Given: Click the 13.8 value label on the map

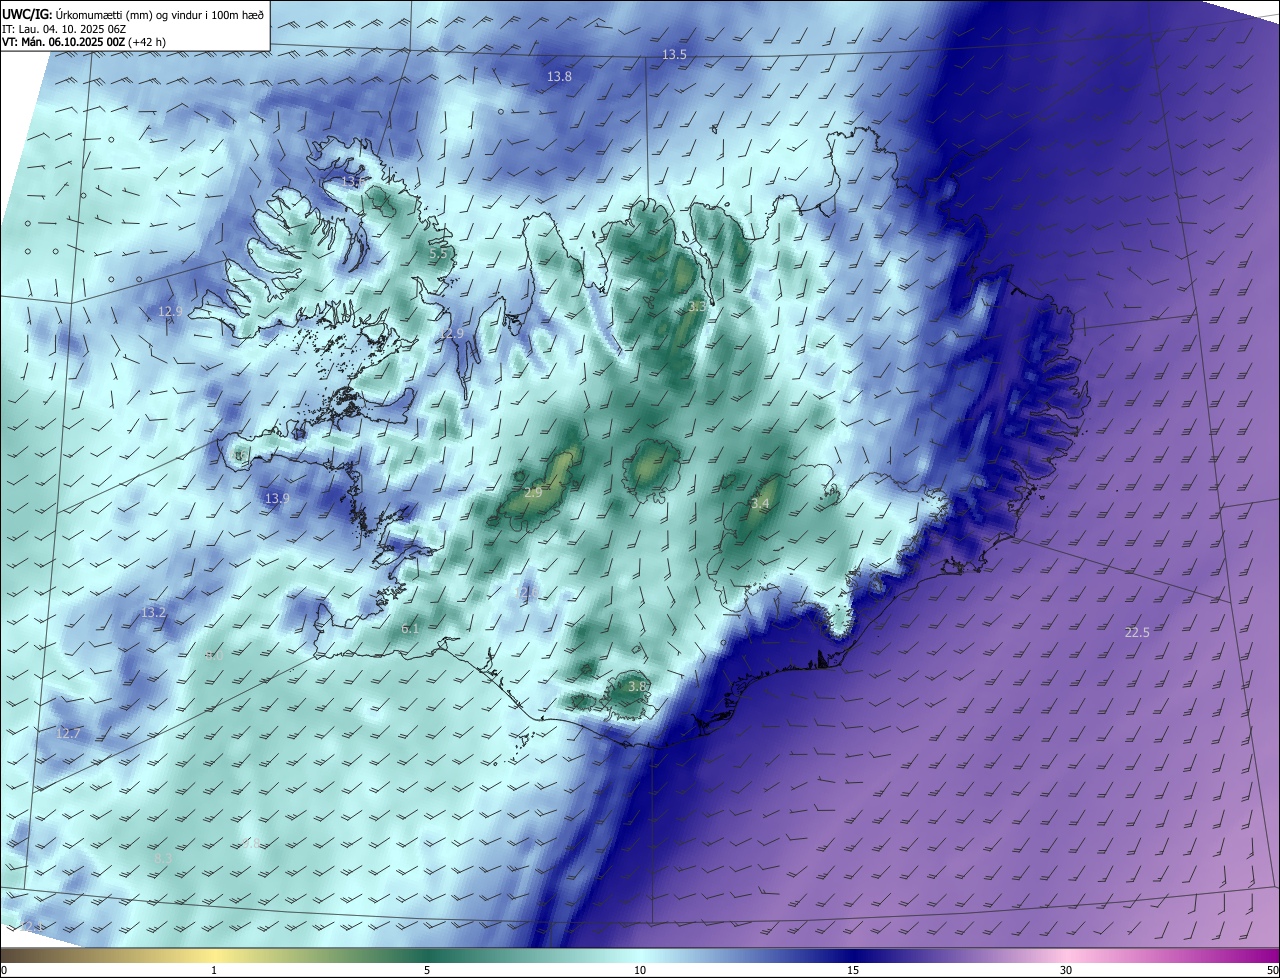Looking at the screenshot, I should 559,76.
